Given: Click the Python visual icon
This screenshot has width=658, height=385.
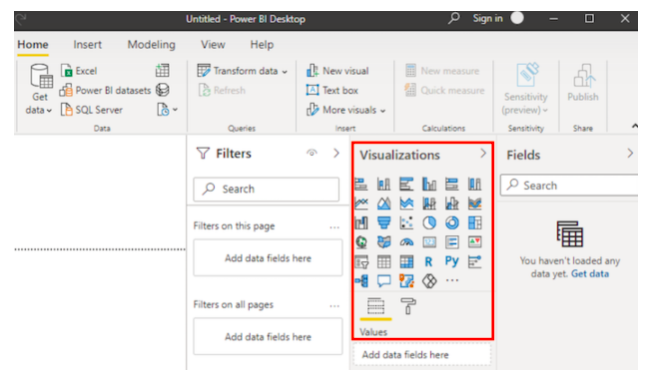Looking at the screenshot, I should (x=452, y=262).
